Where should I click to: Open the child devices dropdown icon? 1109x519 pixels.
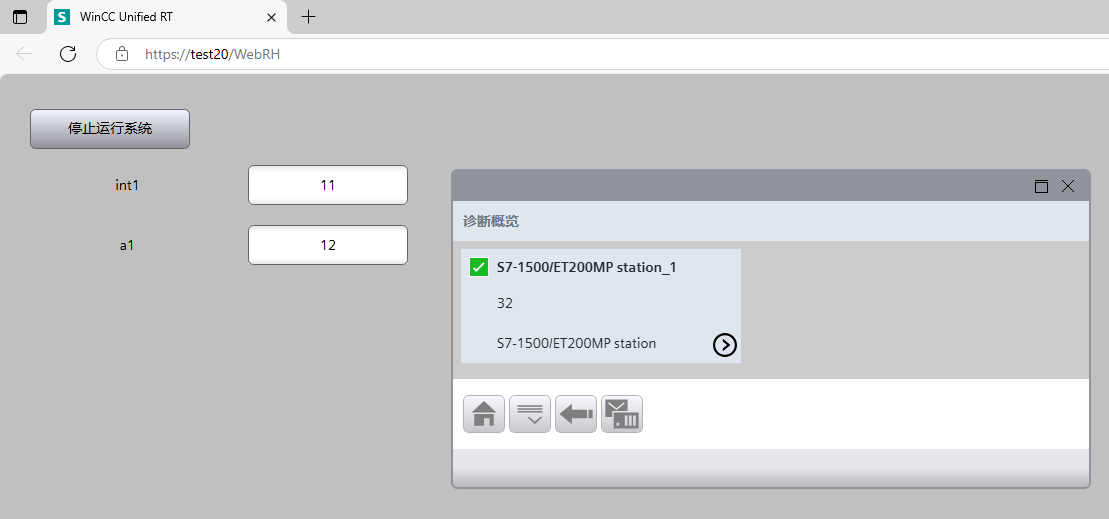pos(530,414)
